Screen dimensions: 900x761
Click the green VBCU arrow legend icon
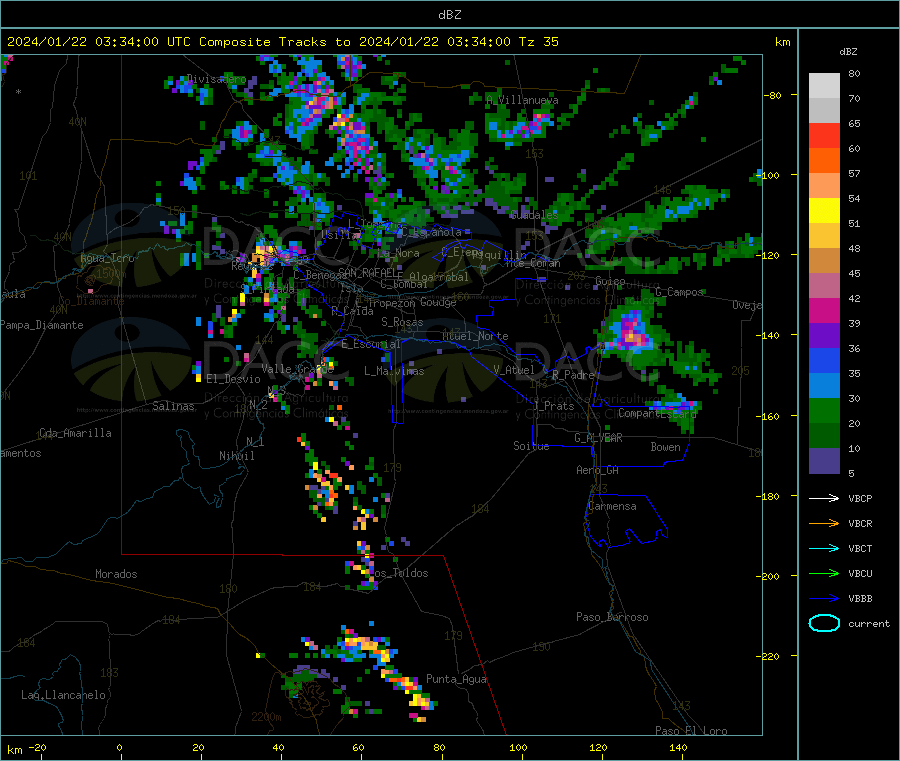(824, 573)
